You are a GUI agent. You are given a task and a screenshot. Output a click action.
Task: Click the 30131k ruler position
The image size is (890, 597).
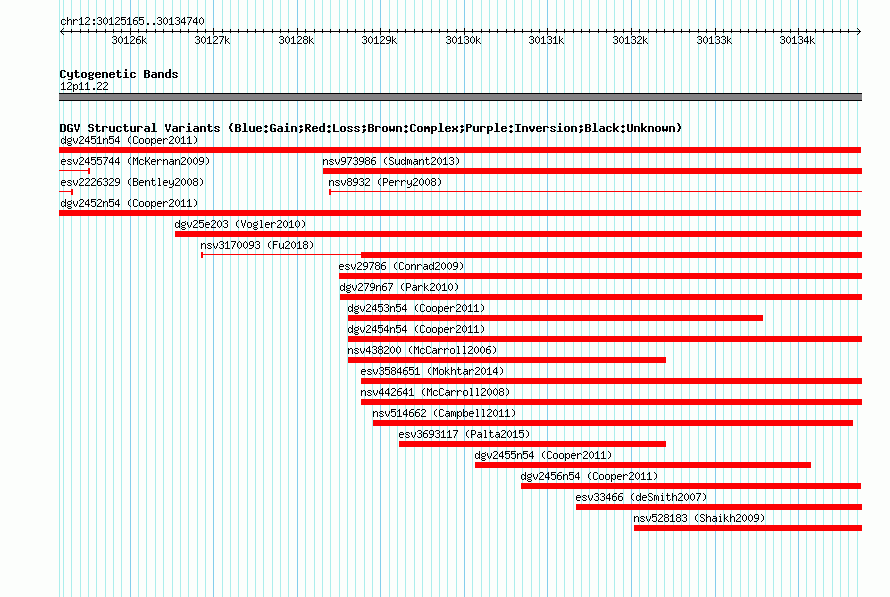pos(546,40)
